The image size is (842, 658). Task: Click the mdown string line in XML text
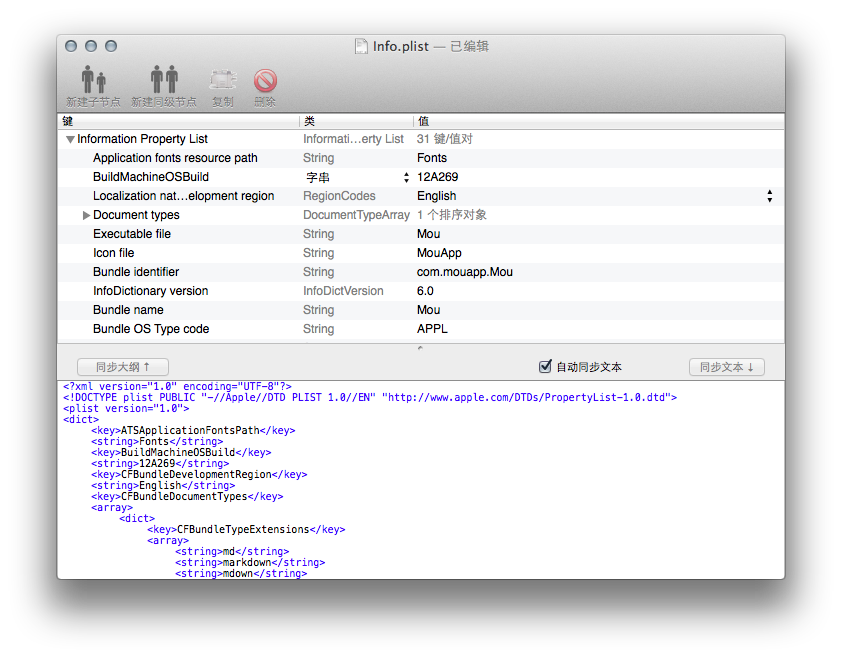click(241, 574)
